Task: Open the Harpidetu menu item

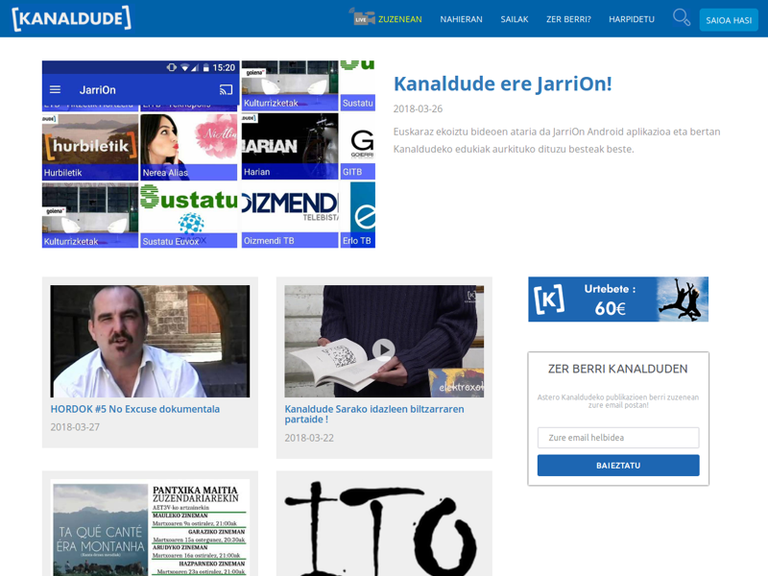Action: 631,19
